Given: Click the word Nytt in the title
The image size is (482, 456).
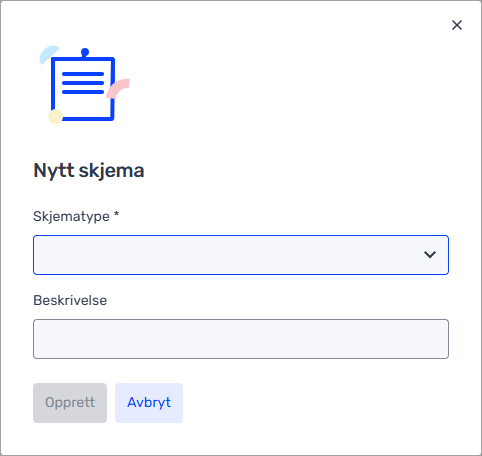Looking at the screenshot, I should point(54,171).
